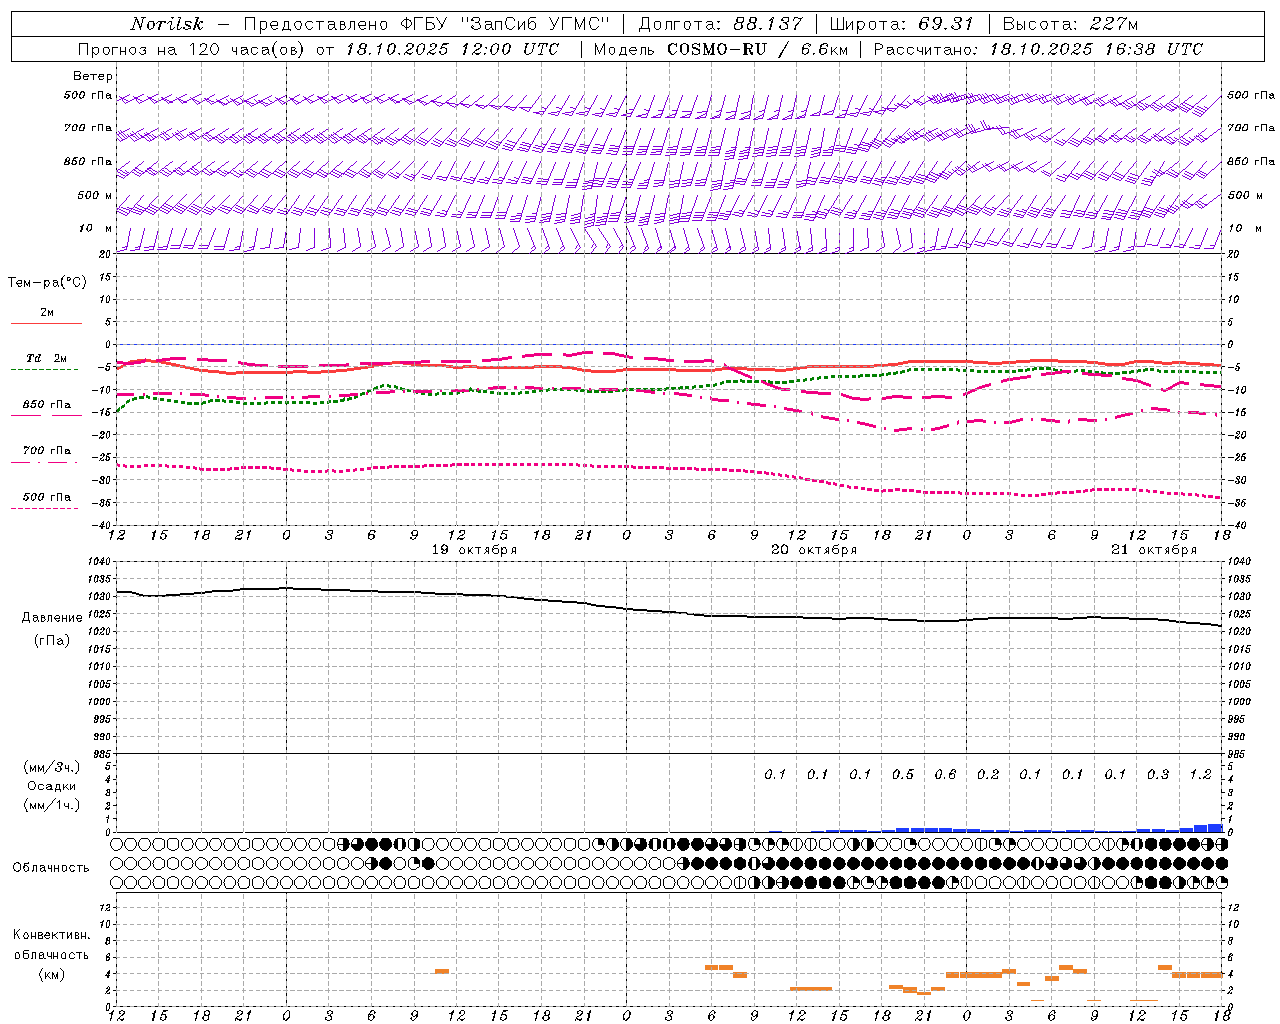Click the 'Давление' pressure panel label
Image resolution: width=1280 pixels, height=1024 pixels.
point(52,618)
